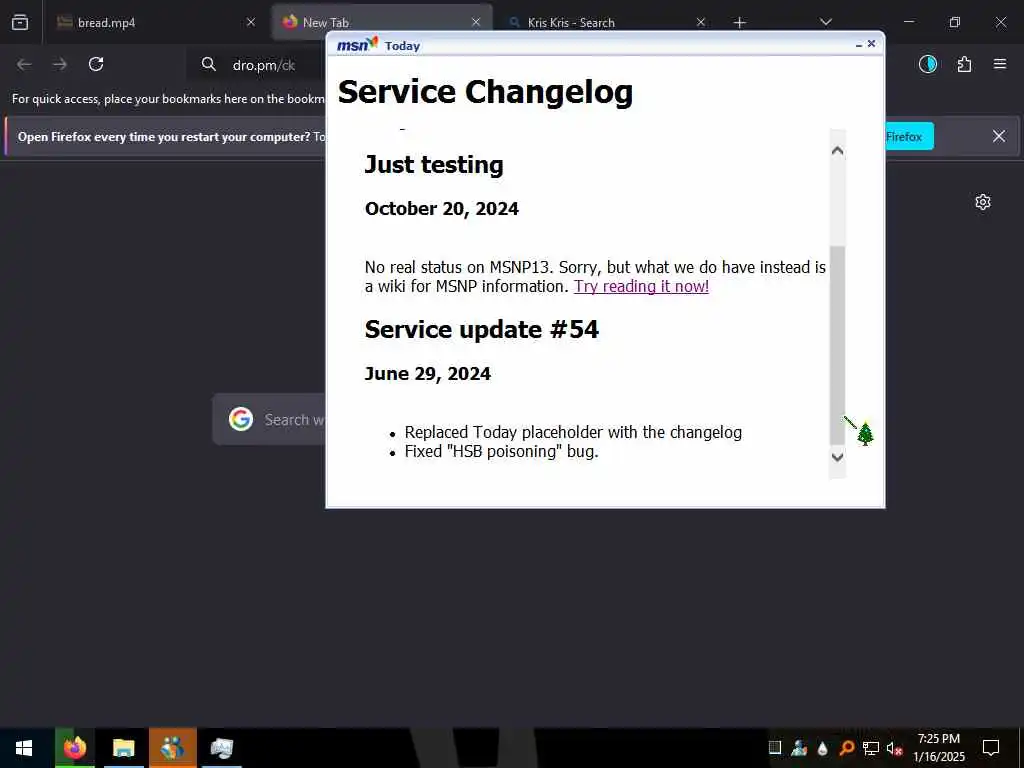This screenshot has width=1024, height=768.
Task: Select the New Tab browser tab
Action: coord(381,22)
